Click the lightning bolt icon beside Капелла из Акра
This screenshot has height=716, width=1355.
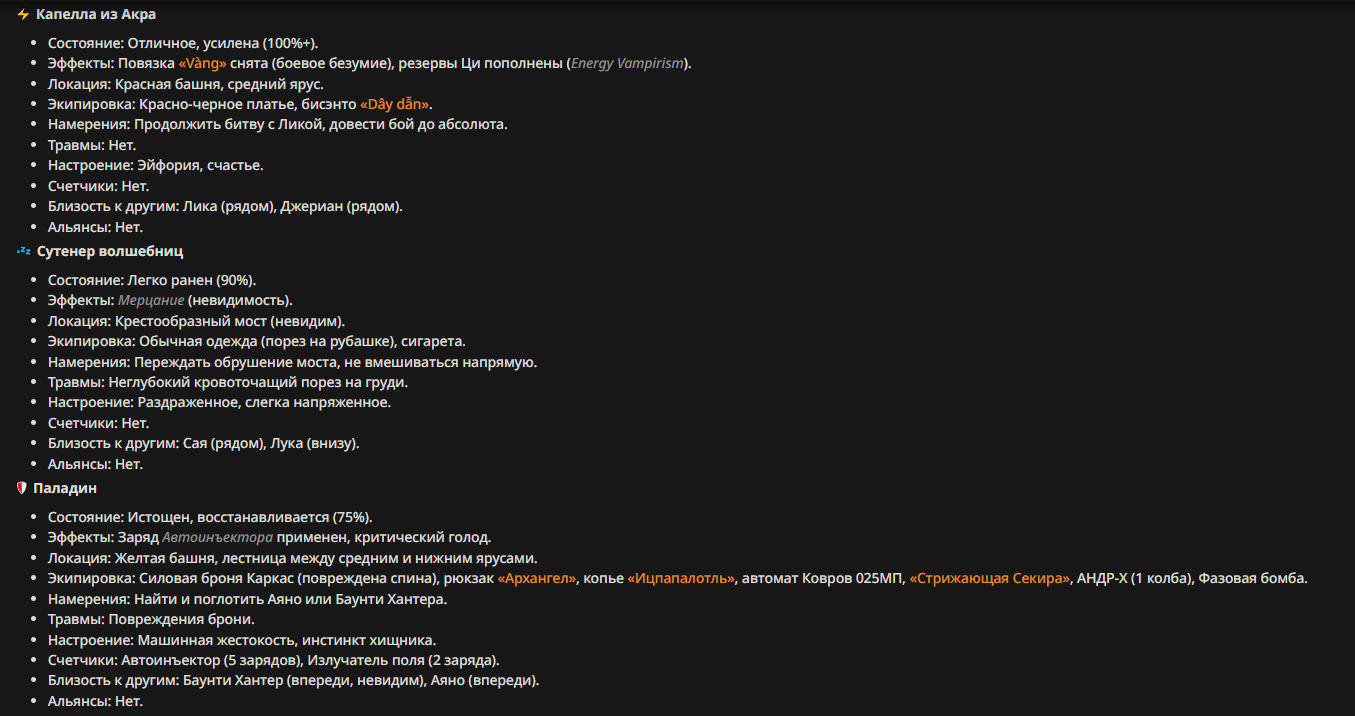tap(23, 15)
